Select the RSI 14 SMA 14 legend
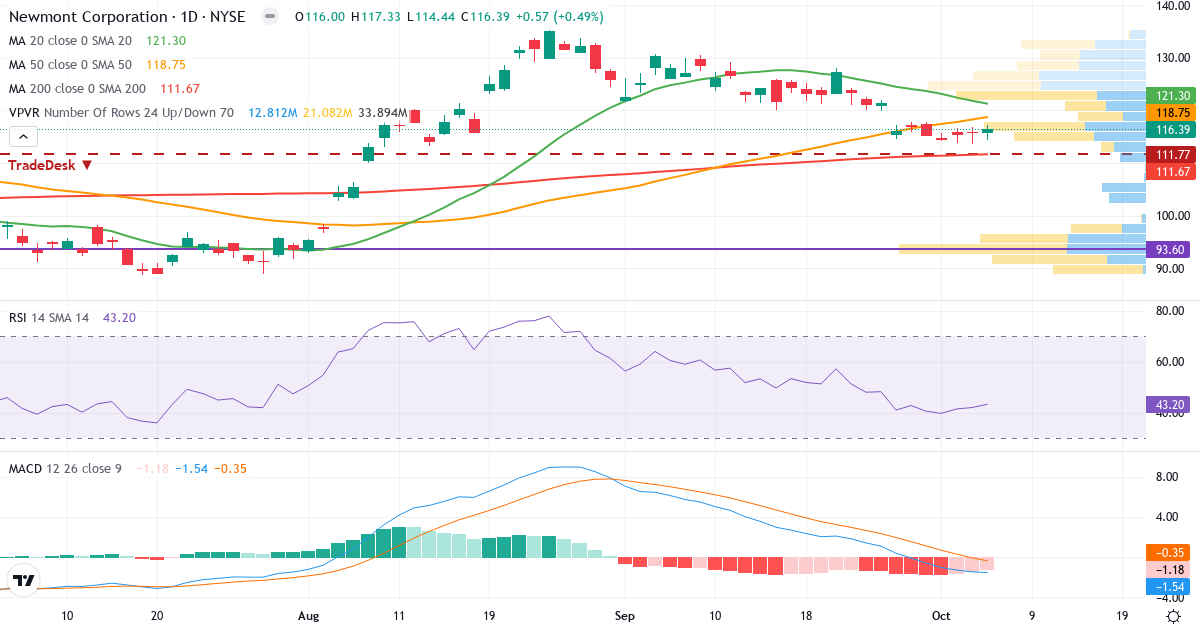Image resolution: width=1200 pixels, height=630 pixels. (x=49, y=317)
